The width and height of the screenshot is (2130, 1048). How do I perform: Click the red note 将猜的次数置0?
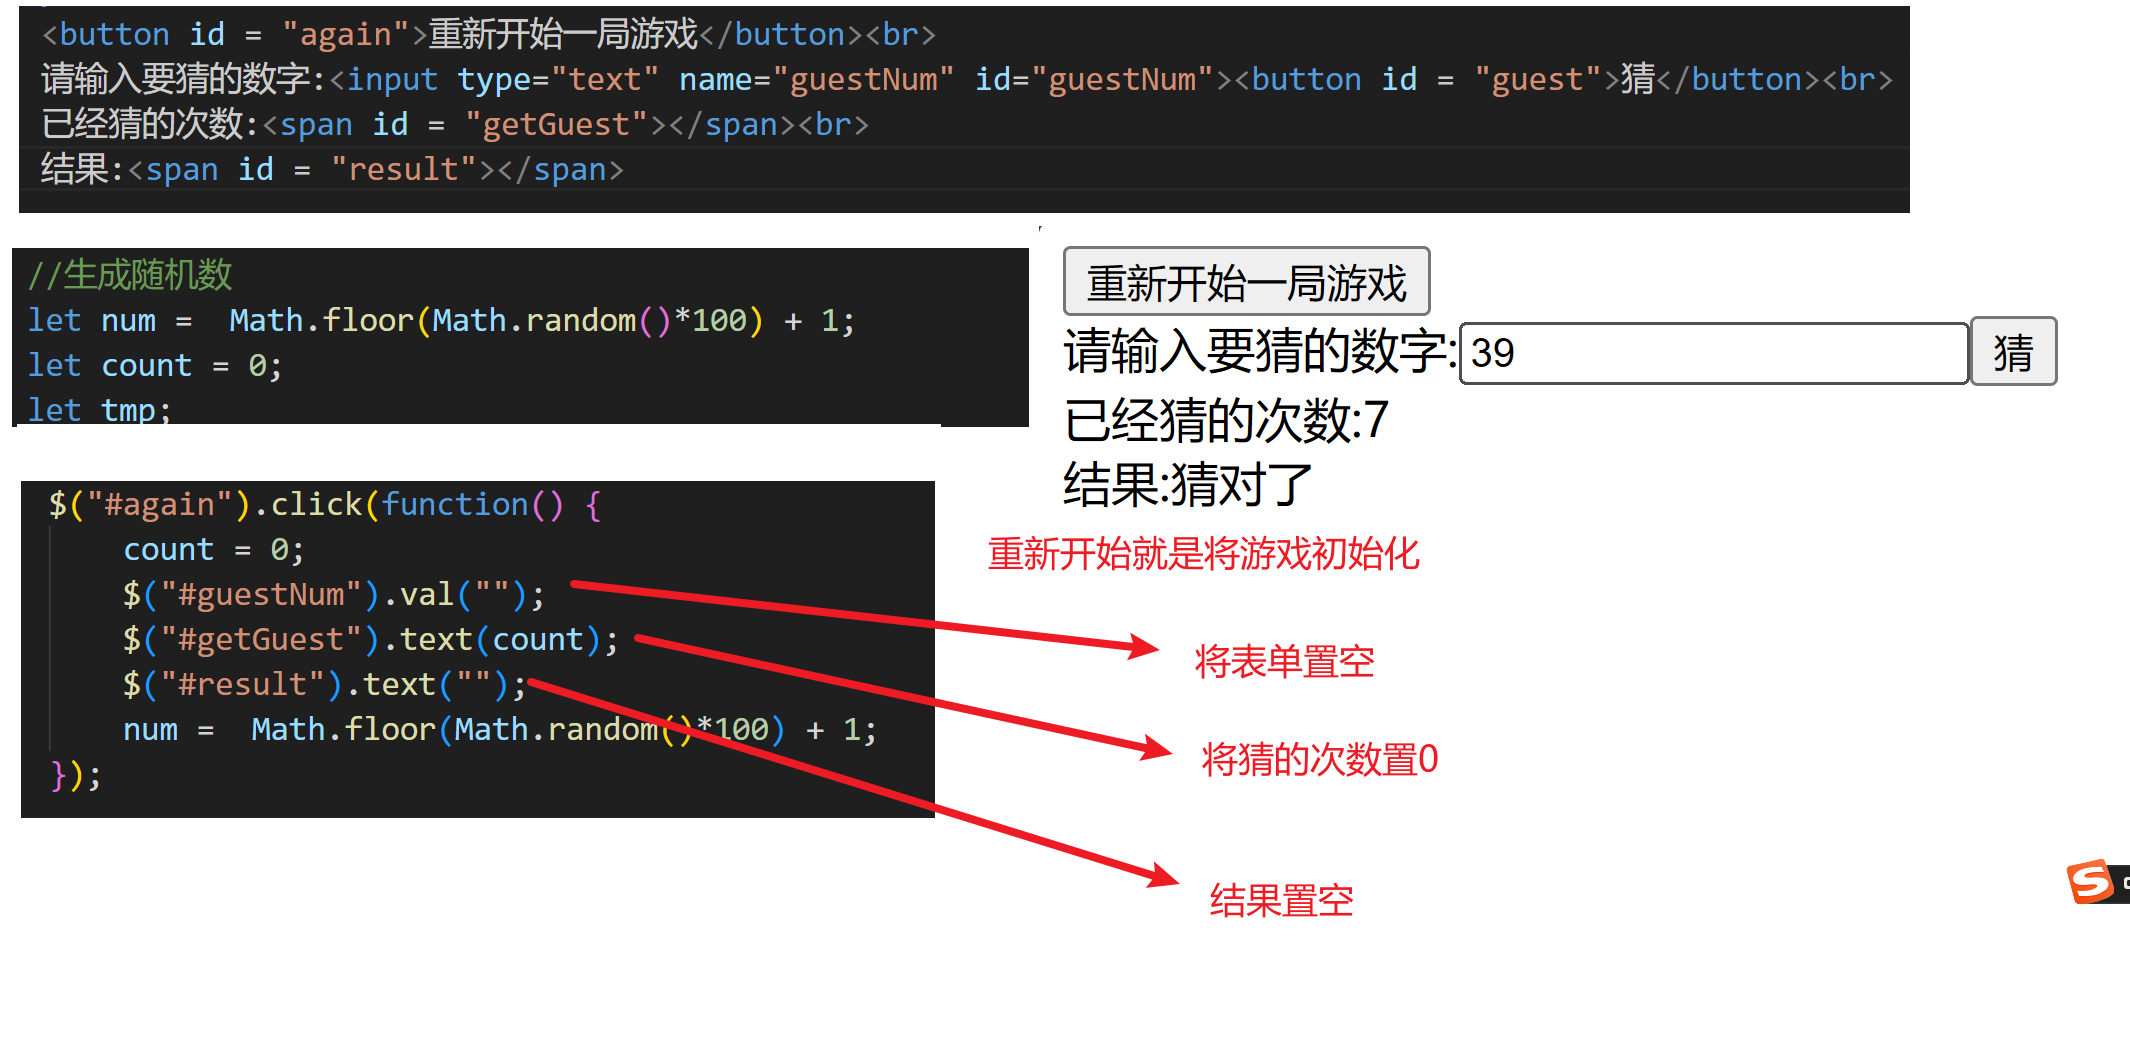[x=1319, y=759]
